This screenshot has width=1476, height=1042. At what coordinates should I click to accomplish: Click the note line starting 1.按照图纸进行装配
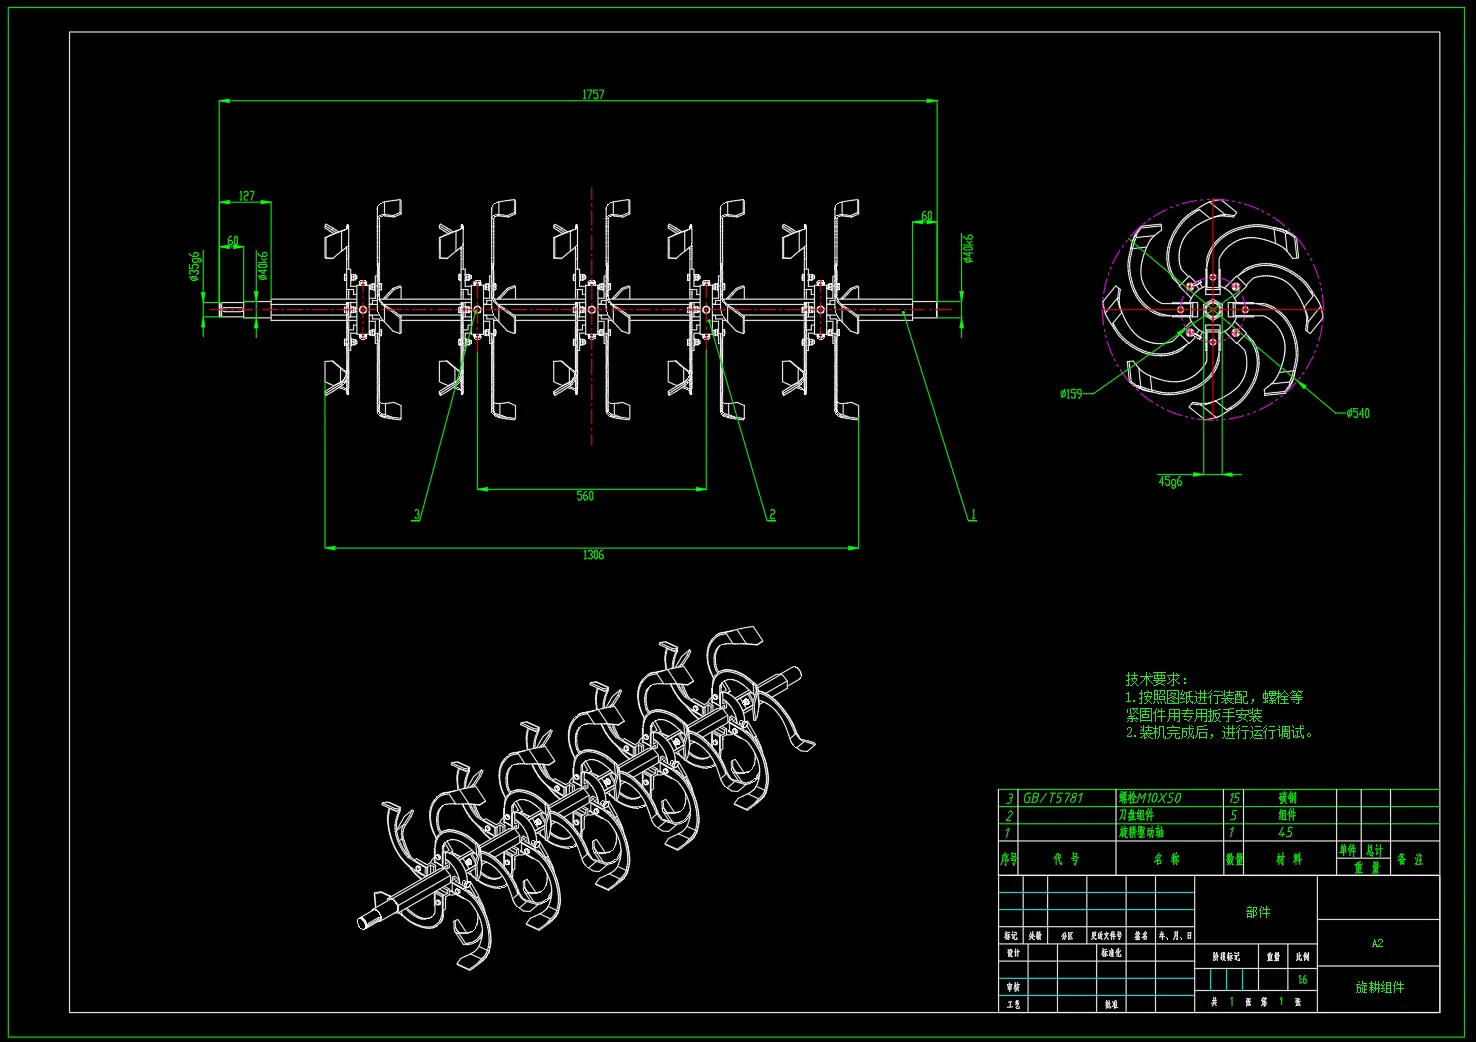coord(1214,697)
